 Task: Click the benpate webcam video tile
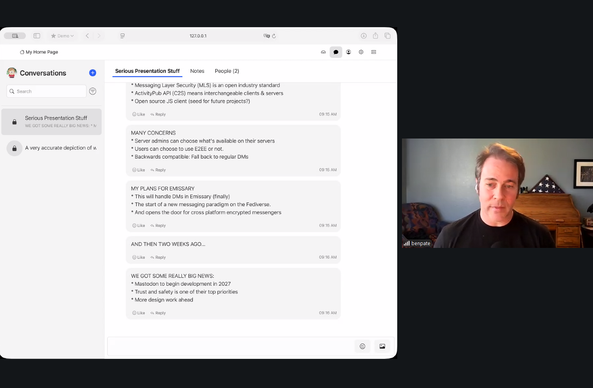497,193
